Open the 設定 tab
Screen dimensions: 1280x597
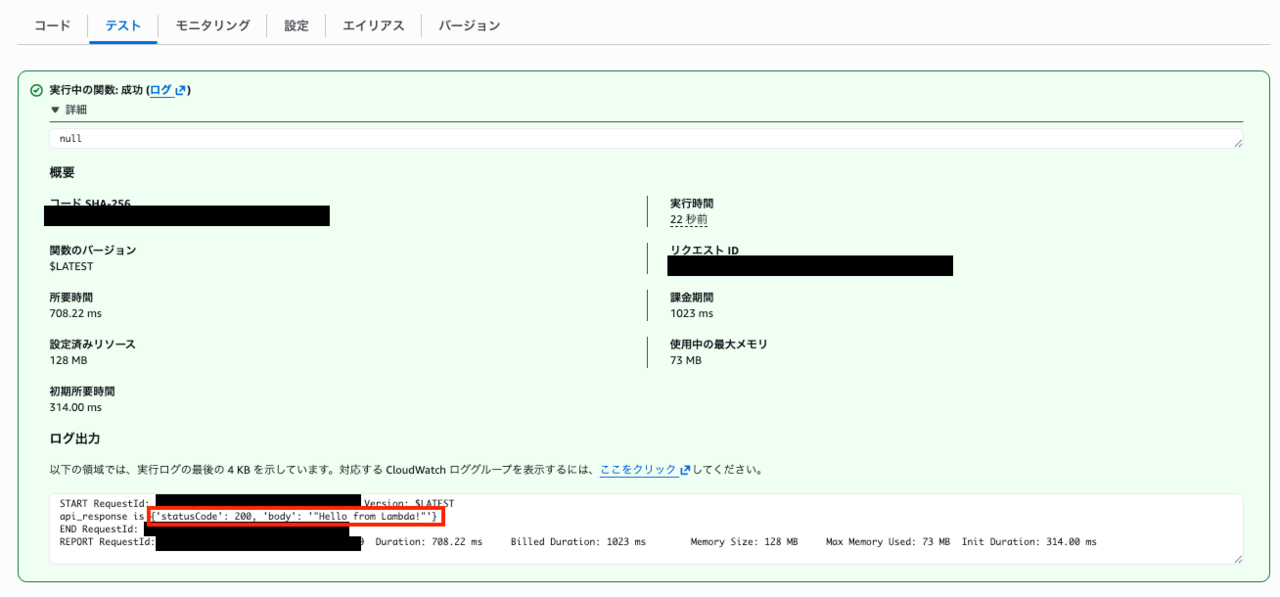(x=296, y=26)
